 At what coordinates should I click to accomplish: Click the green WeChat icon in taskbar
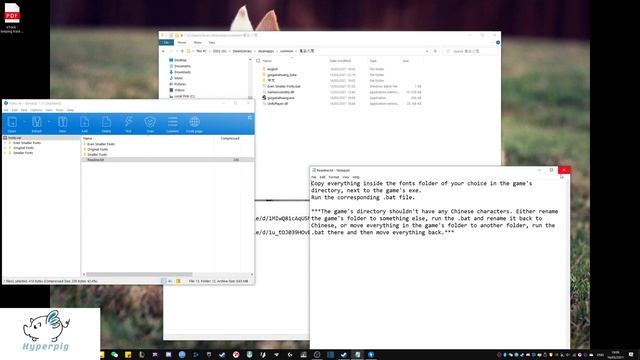(x=115, y=355)
